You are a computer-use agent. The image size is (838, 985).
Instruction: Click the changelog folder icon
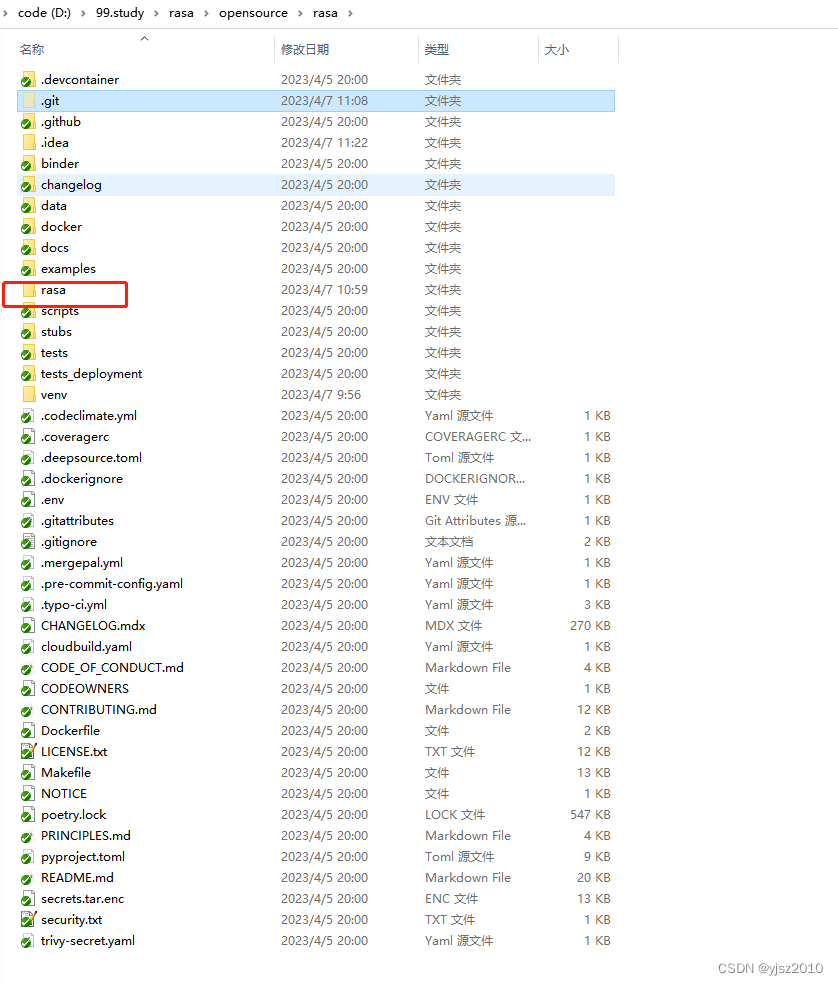click(28, 185)
